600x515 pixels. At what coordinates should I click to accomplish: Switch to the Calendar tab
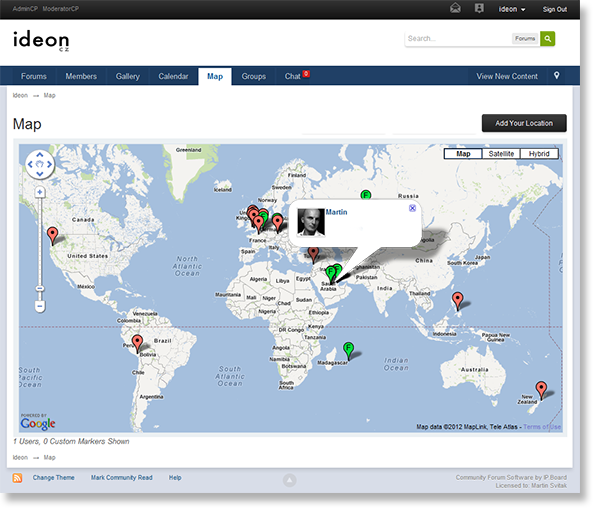173,76
